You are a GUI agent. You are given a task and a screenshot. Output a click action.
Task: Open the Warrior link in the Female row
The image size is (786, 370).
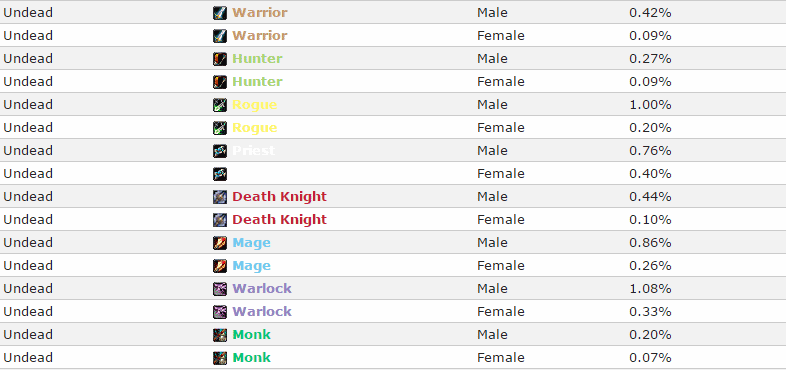click(260, 36)
